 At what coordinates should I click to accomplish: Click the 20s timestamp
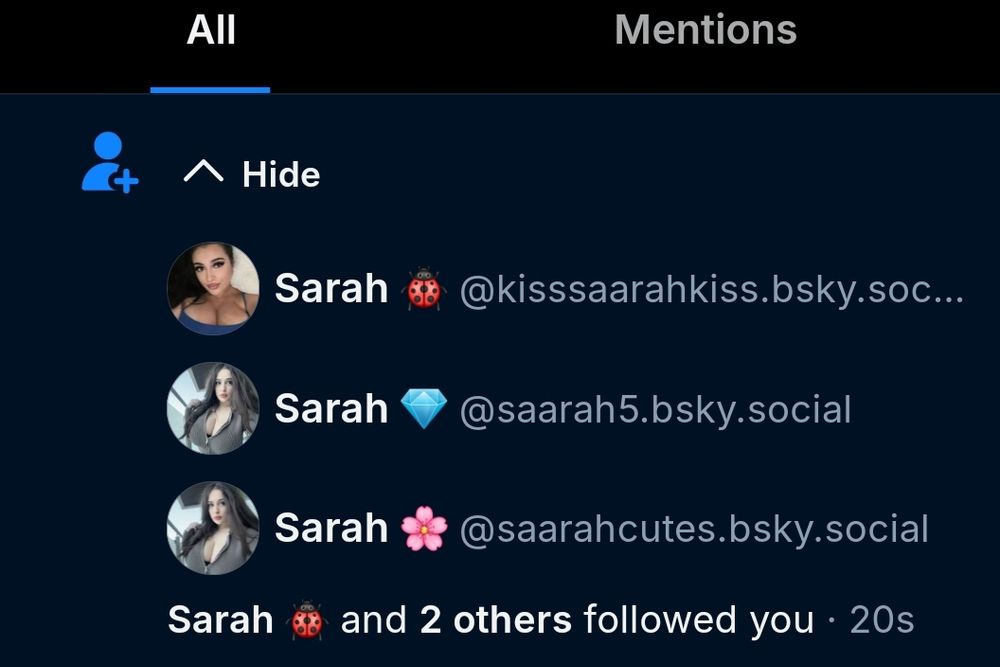click(882, 620)
